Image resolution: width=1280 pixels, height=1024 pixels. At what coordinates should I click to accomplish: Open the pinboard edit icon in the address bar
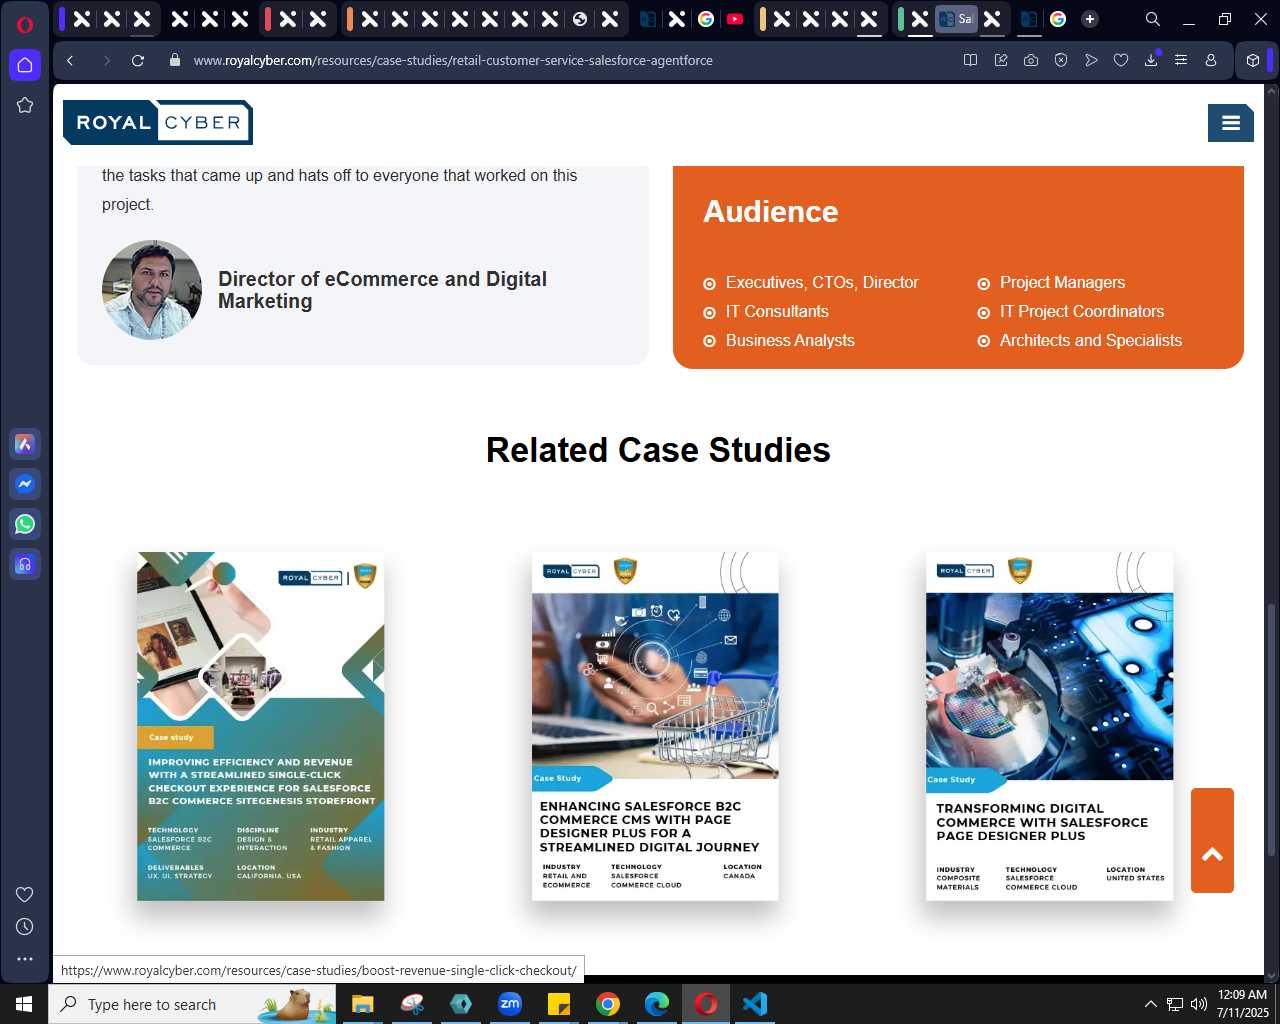[1001, 60]
